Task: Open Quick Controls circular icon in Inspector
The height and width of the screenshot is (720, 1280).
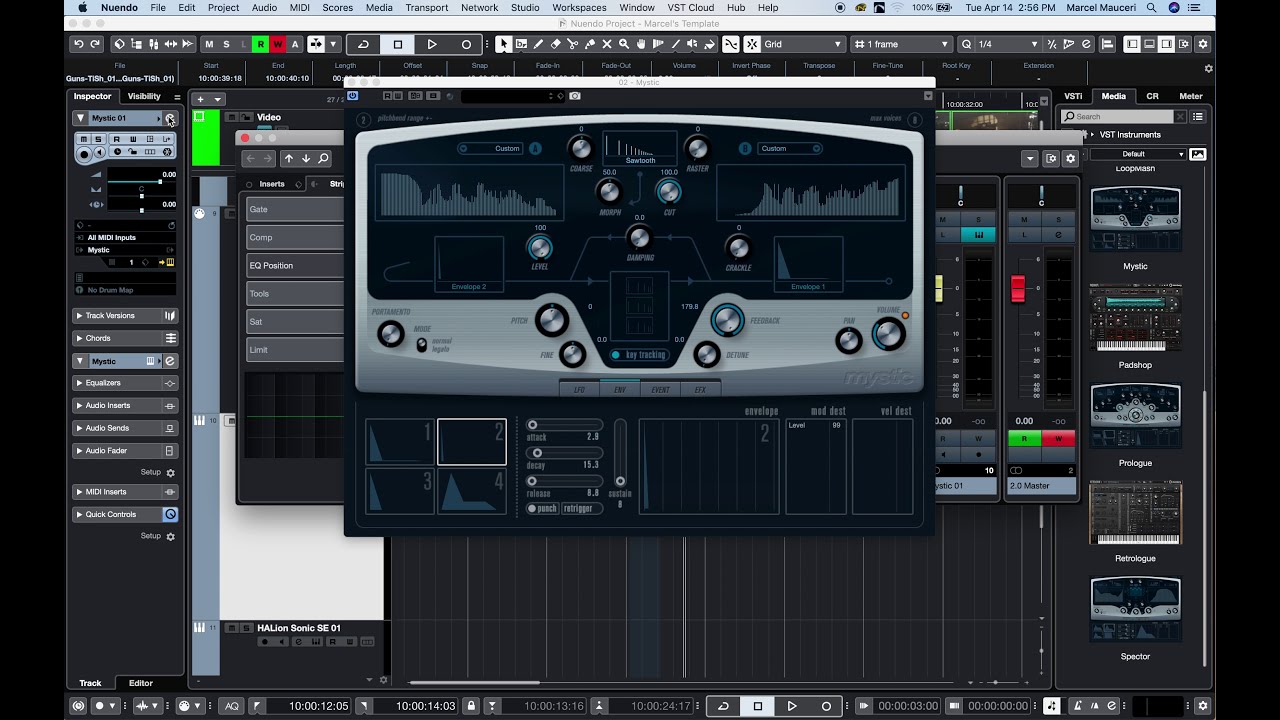Action: tap(170, 514)
